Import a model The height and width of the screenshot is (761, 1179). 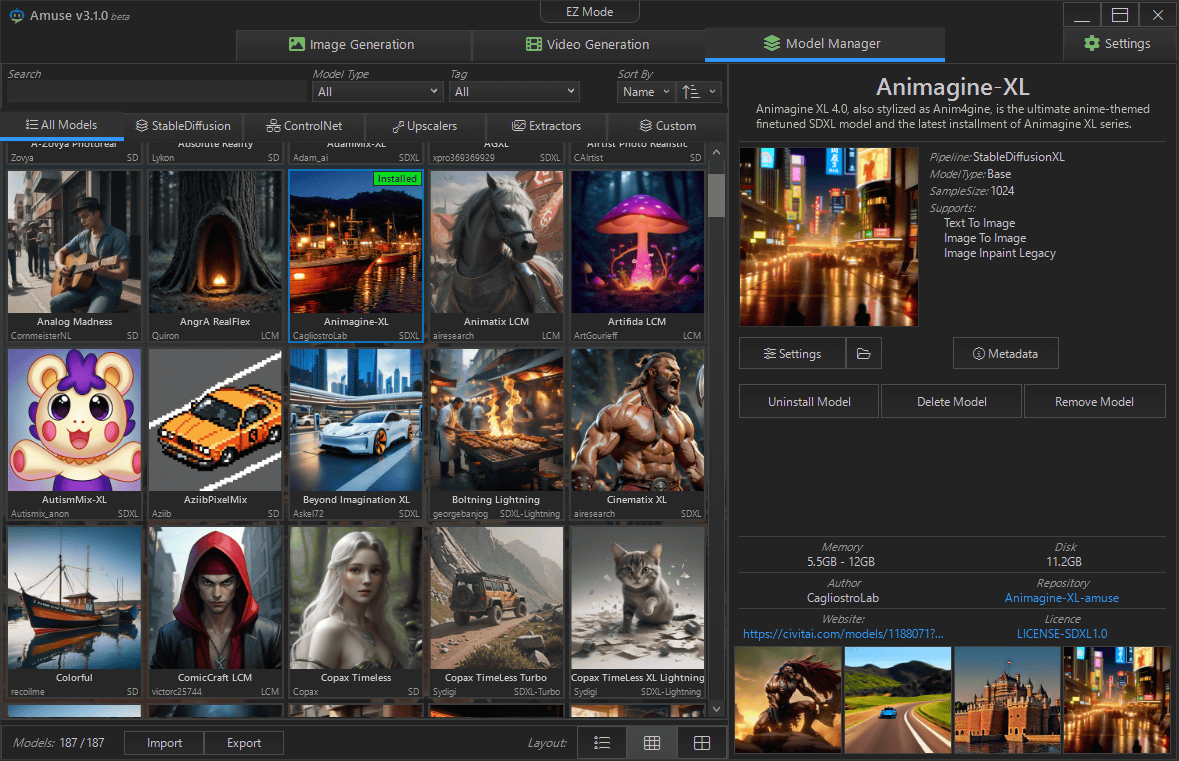point(164,743)
